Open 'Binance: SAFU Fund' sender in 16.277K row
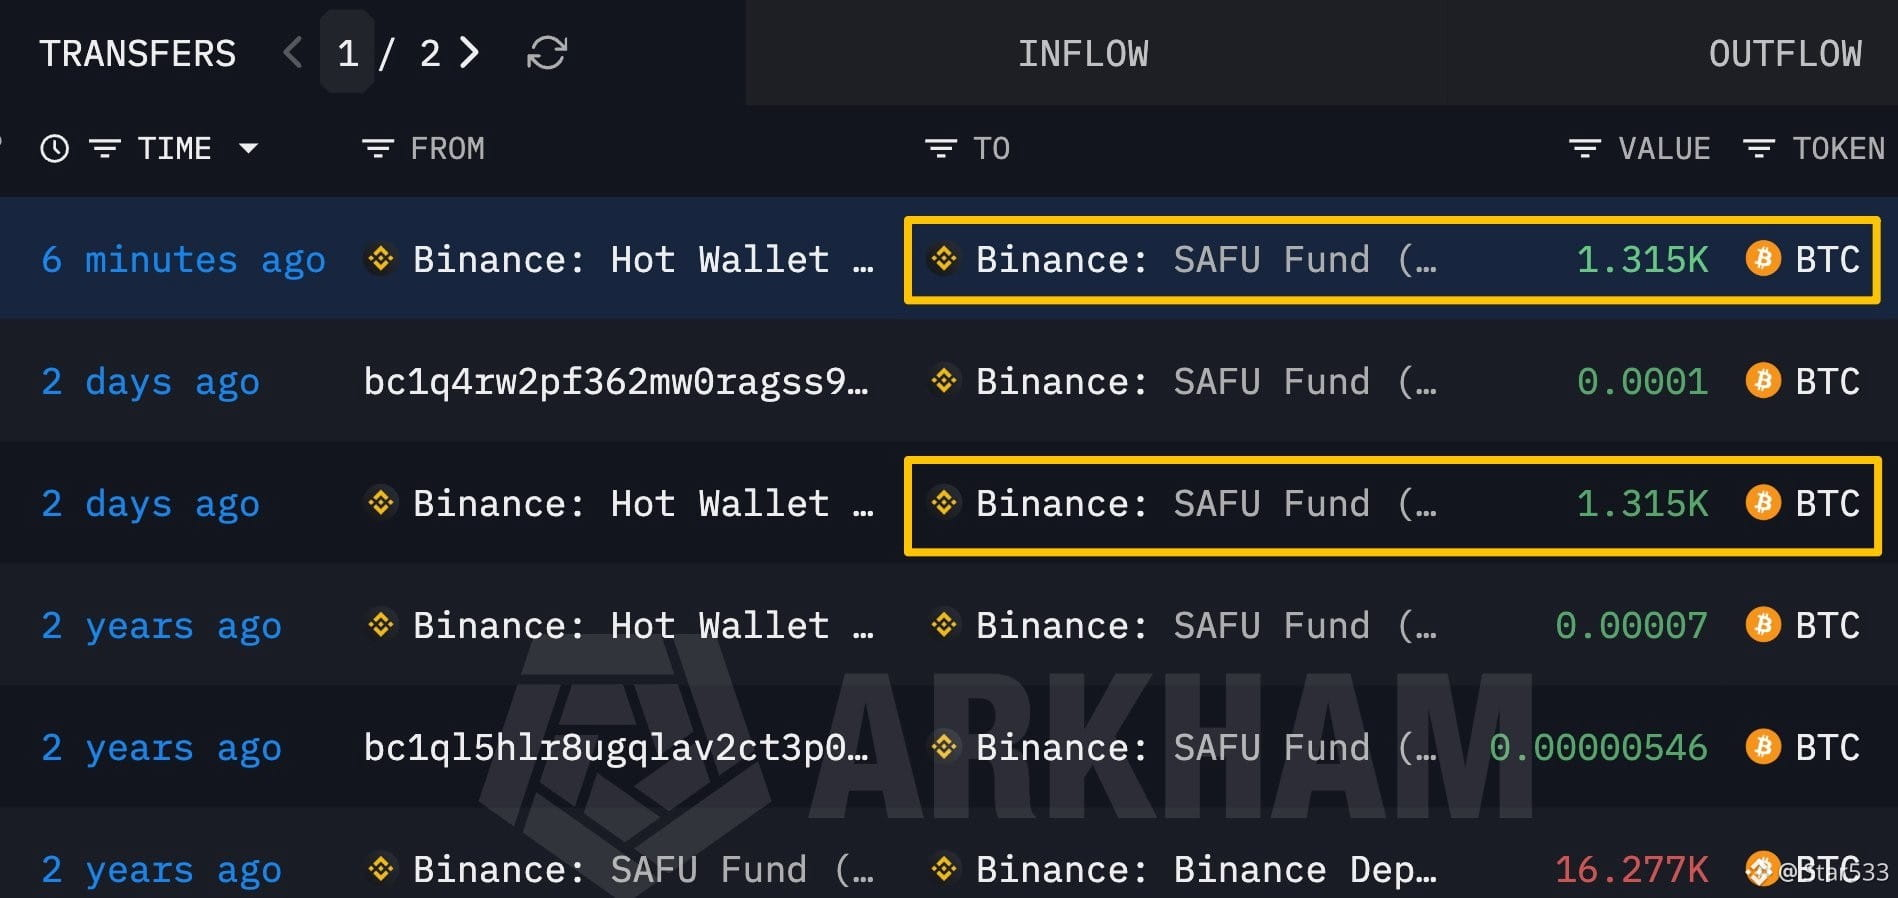 coord(643,870)
